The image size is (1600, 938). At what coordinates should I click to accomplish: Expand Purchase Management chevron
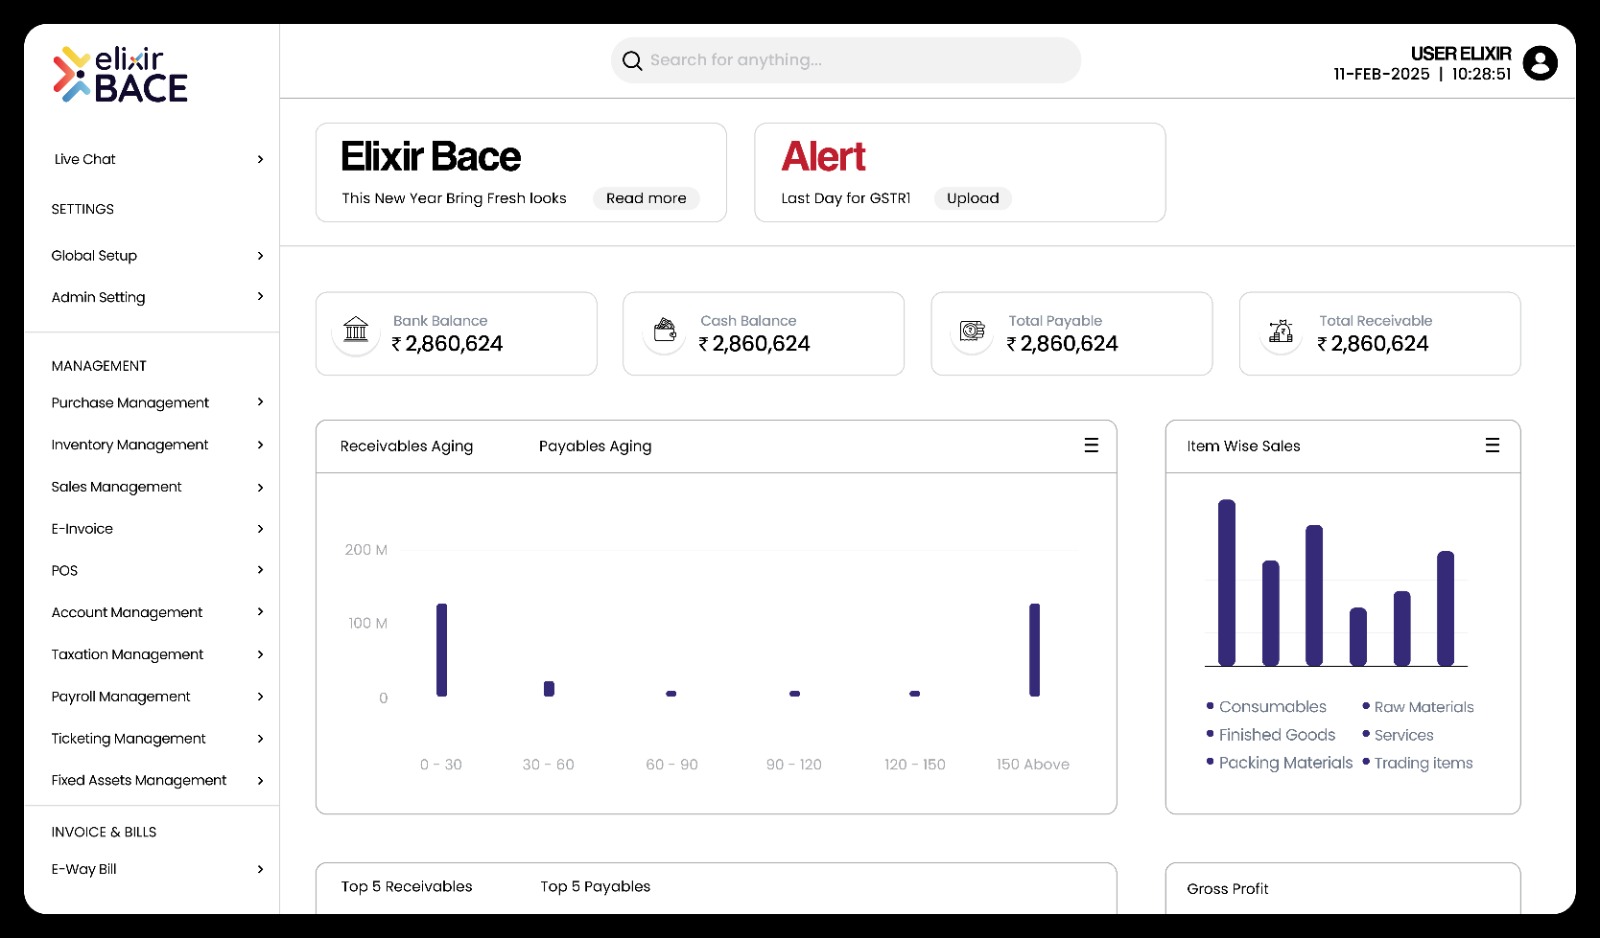coord(260,402)
